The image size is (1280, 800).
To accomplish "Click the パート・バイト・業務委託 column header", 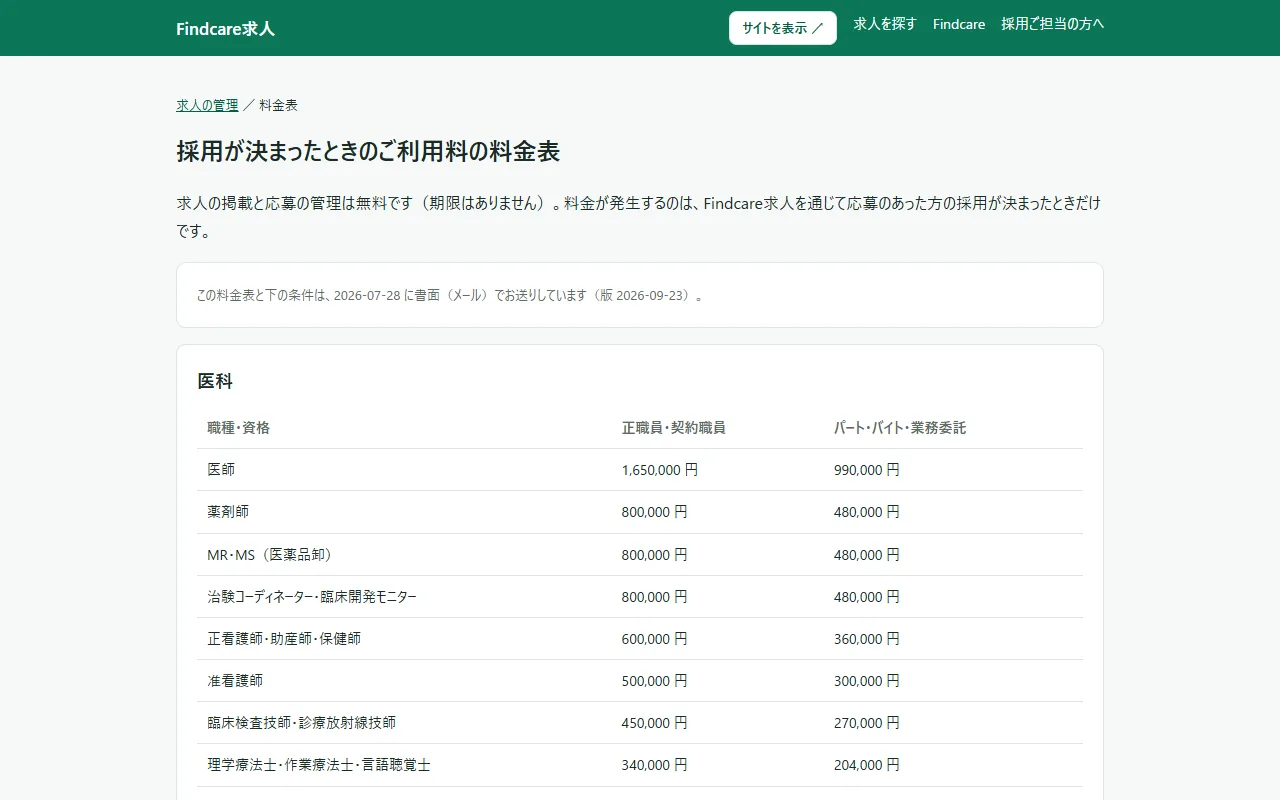I will (900, 428).
